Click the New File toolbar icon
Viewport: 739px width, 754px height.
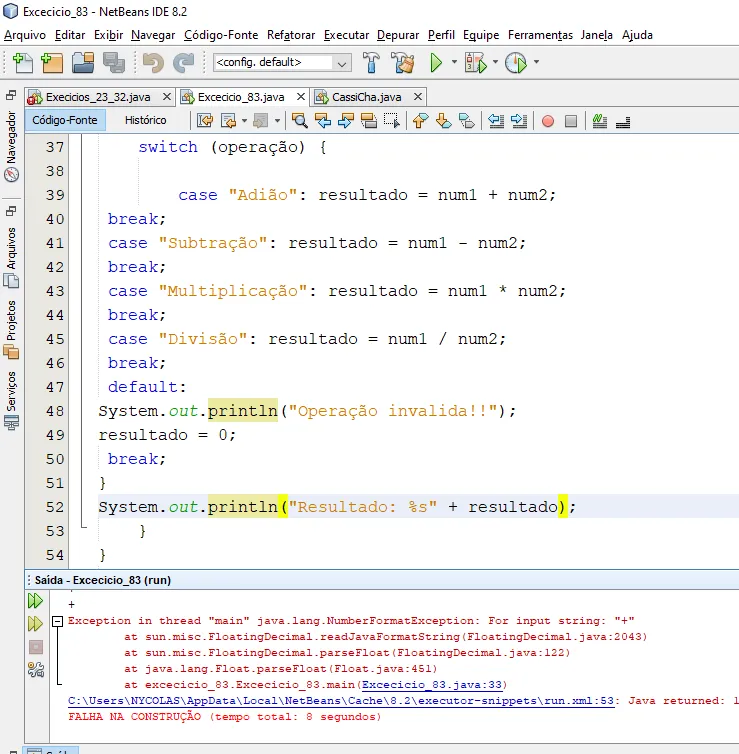tap(23, 63)
